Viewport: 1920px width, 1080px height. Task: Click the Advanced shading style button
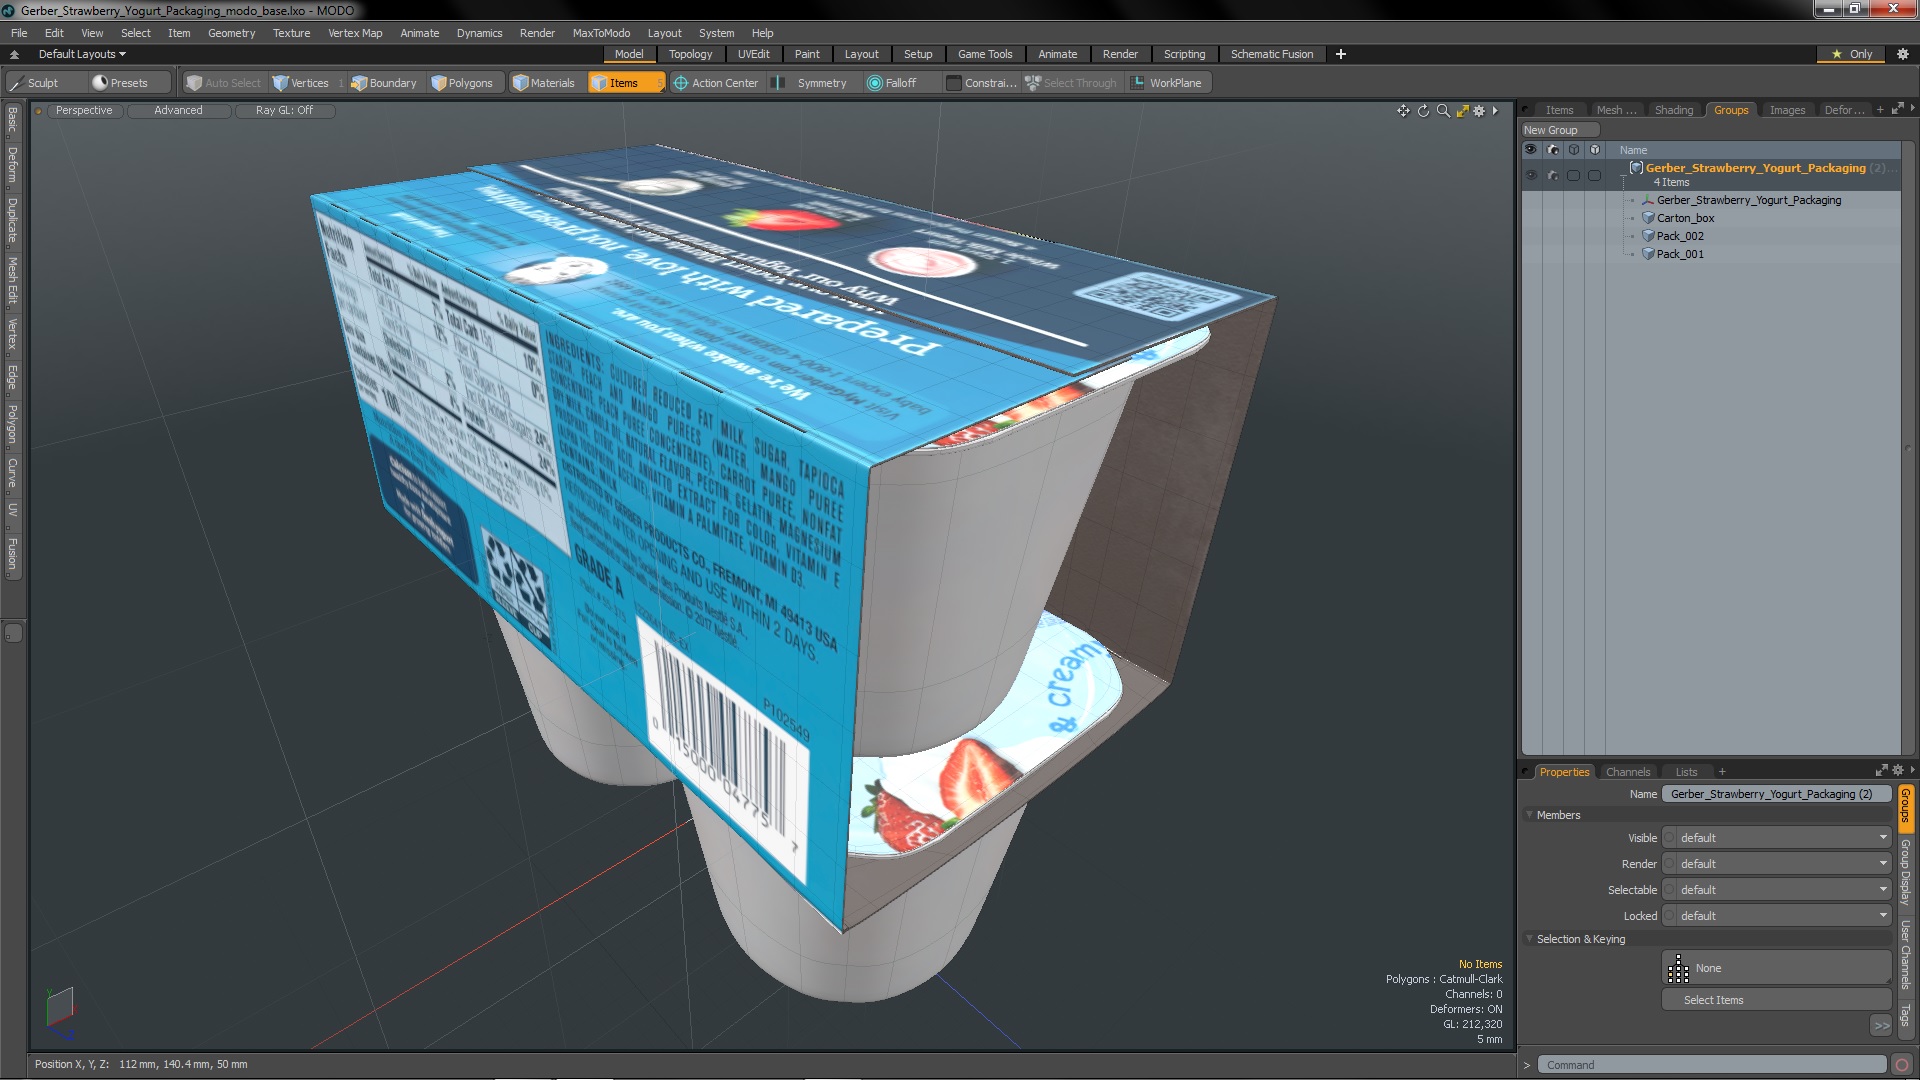point(178,110)
